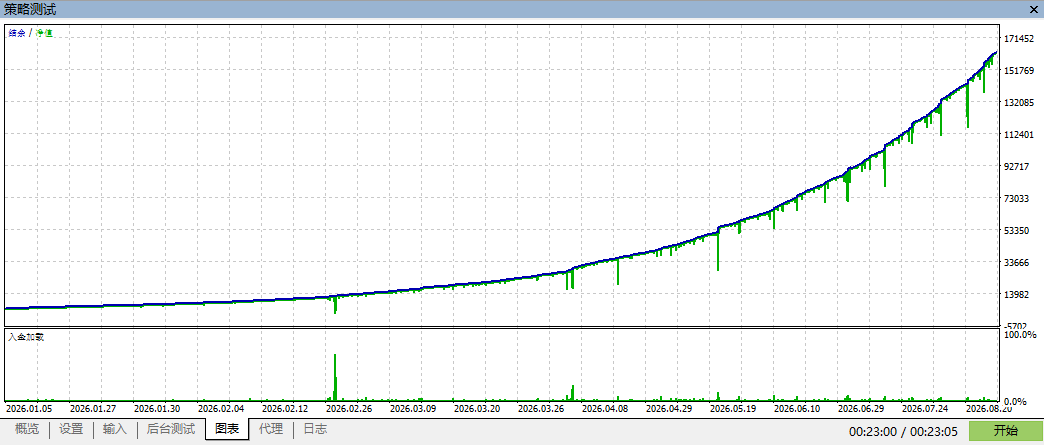1044x445 pixels.
Task: Click the 2026.06.10 date label
Action: (x=797, y=409)
